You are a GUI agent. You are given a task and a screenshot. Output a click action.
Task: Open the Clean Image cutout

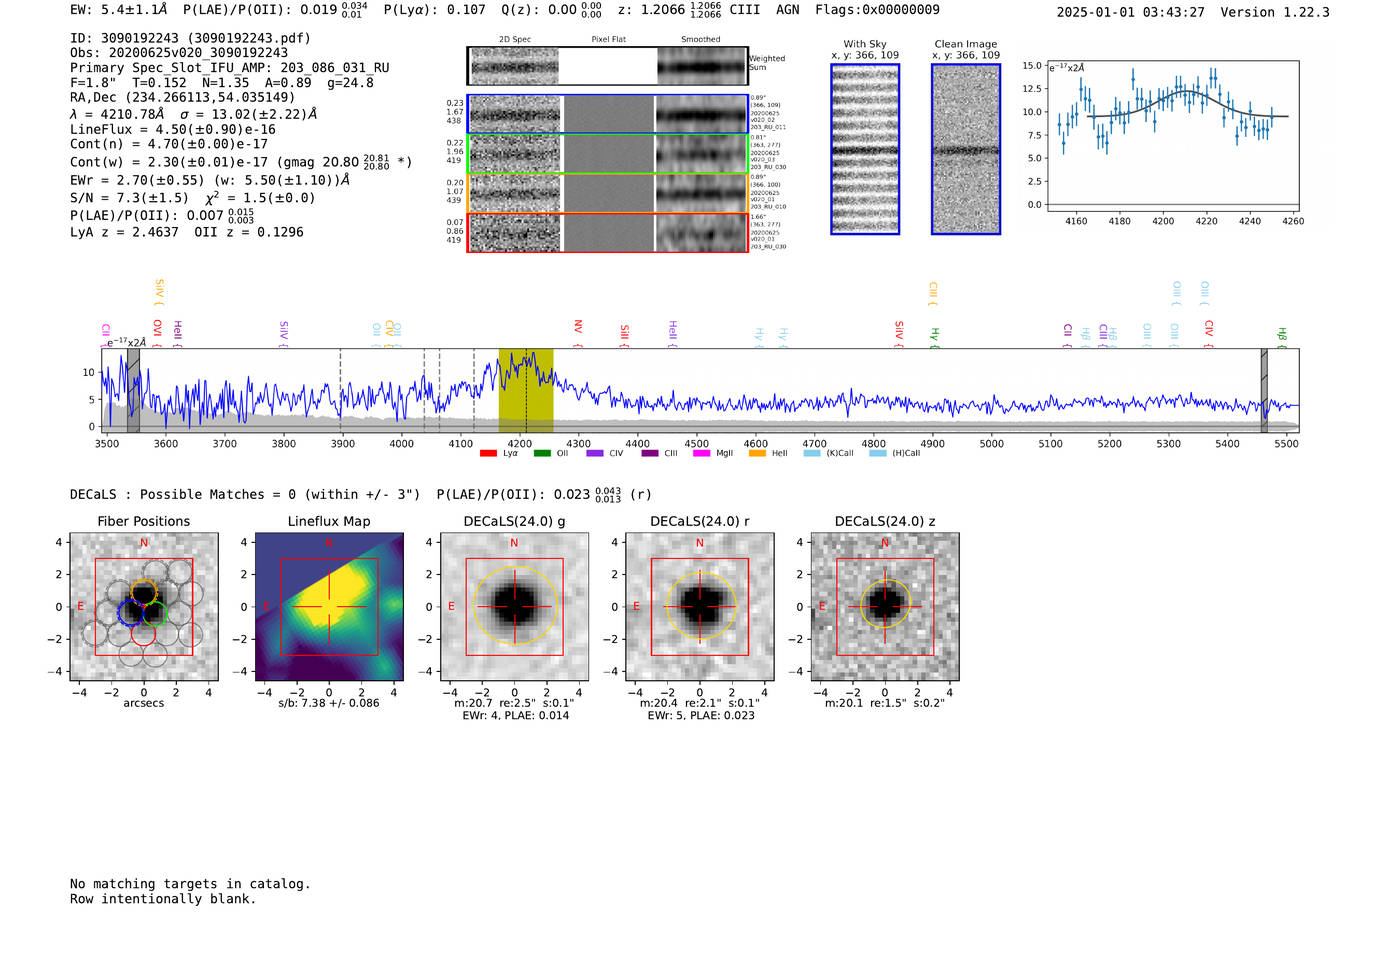(966, 149)
